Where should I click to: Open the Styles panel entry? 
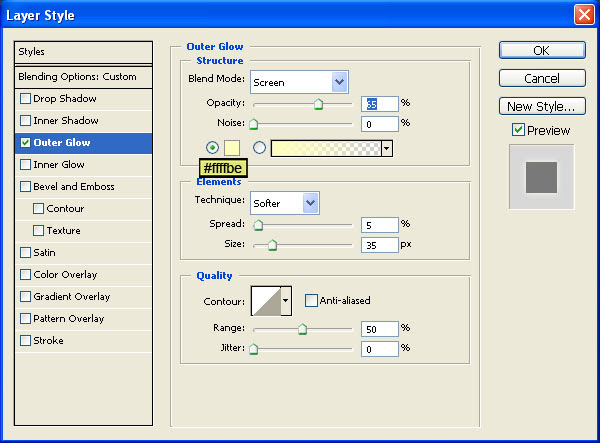83,52
